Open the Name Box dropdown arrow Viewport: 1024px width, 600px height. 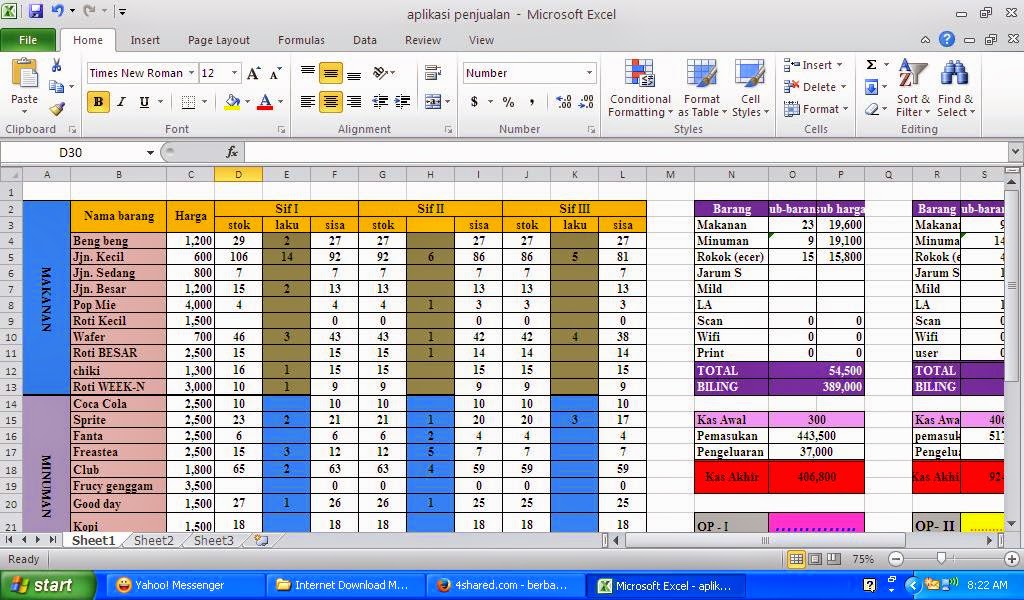150,153
